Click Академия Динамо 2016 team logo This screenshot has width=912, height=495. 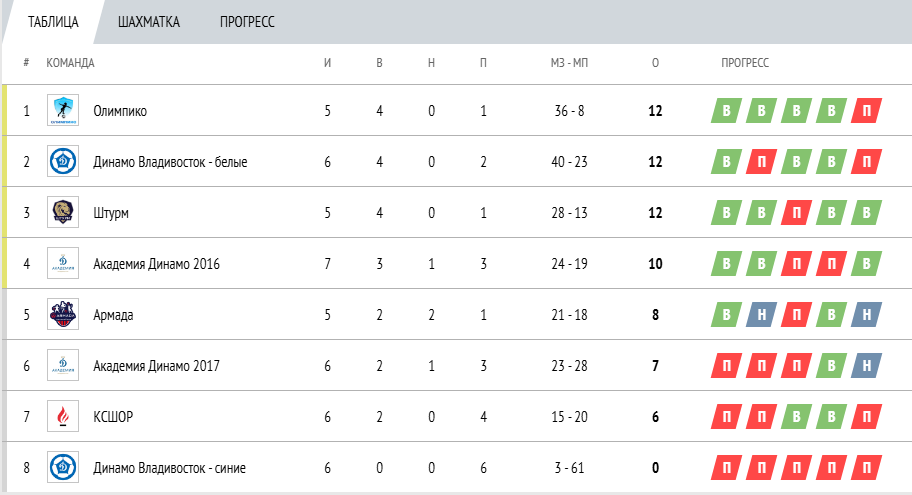coord(63,263)
